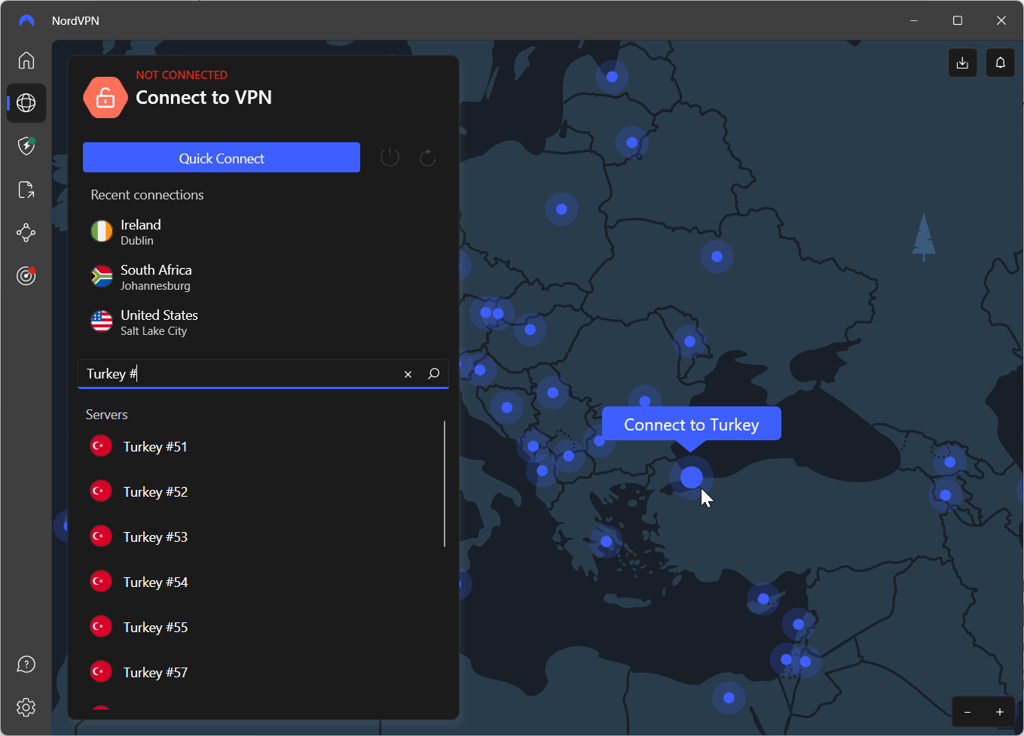Viewport: 1024px width, 736px height.
Task: Select Turkey #54 server
Action: pyautogui.click(x=261, y=582)
